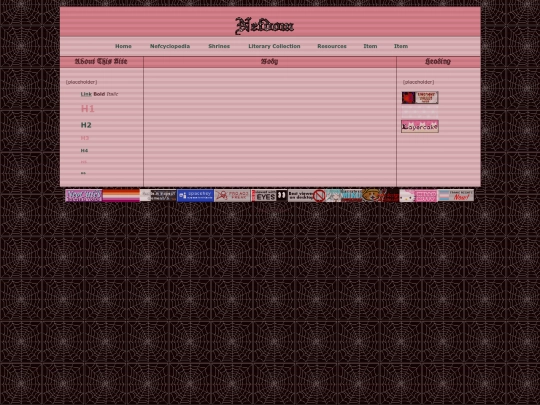The height and width of the screenshot is (405, 540).
Task: Click the grey and black badge beside spacehey
Action: (x=158, y=196)
